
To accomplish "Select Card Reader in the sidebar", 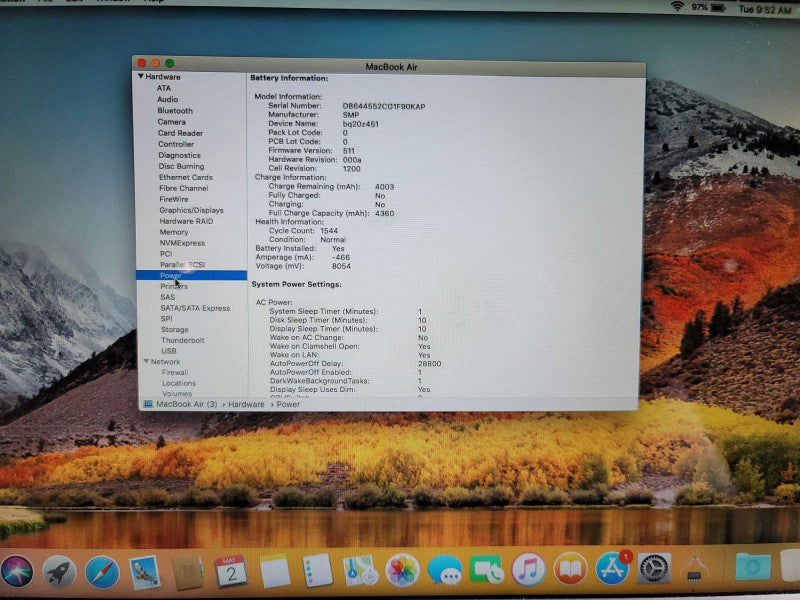I will coord(180,133).
